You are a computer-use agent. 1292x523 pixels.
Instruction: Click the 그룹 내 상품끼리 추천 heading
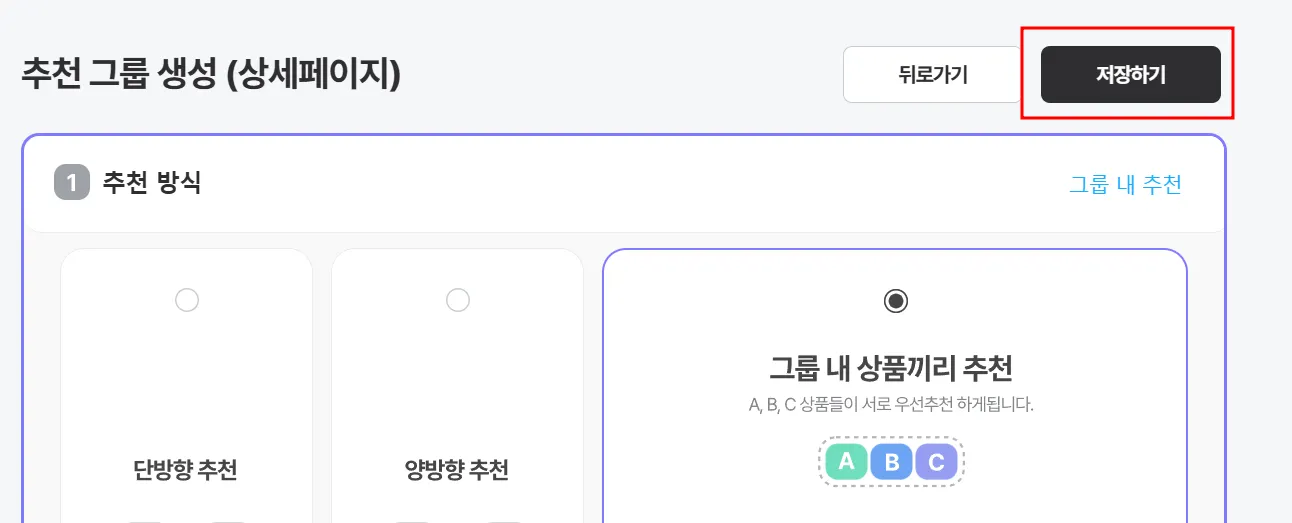click(x=891, y=368)
